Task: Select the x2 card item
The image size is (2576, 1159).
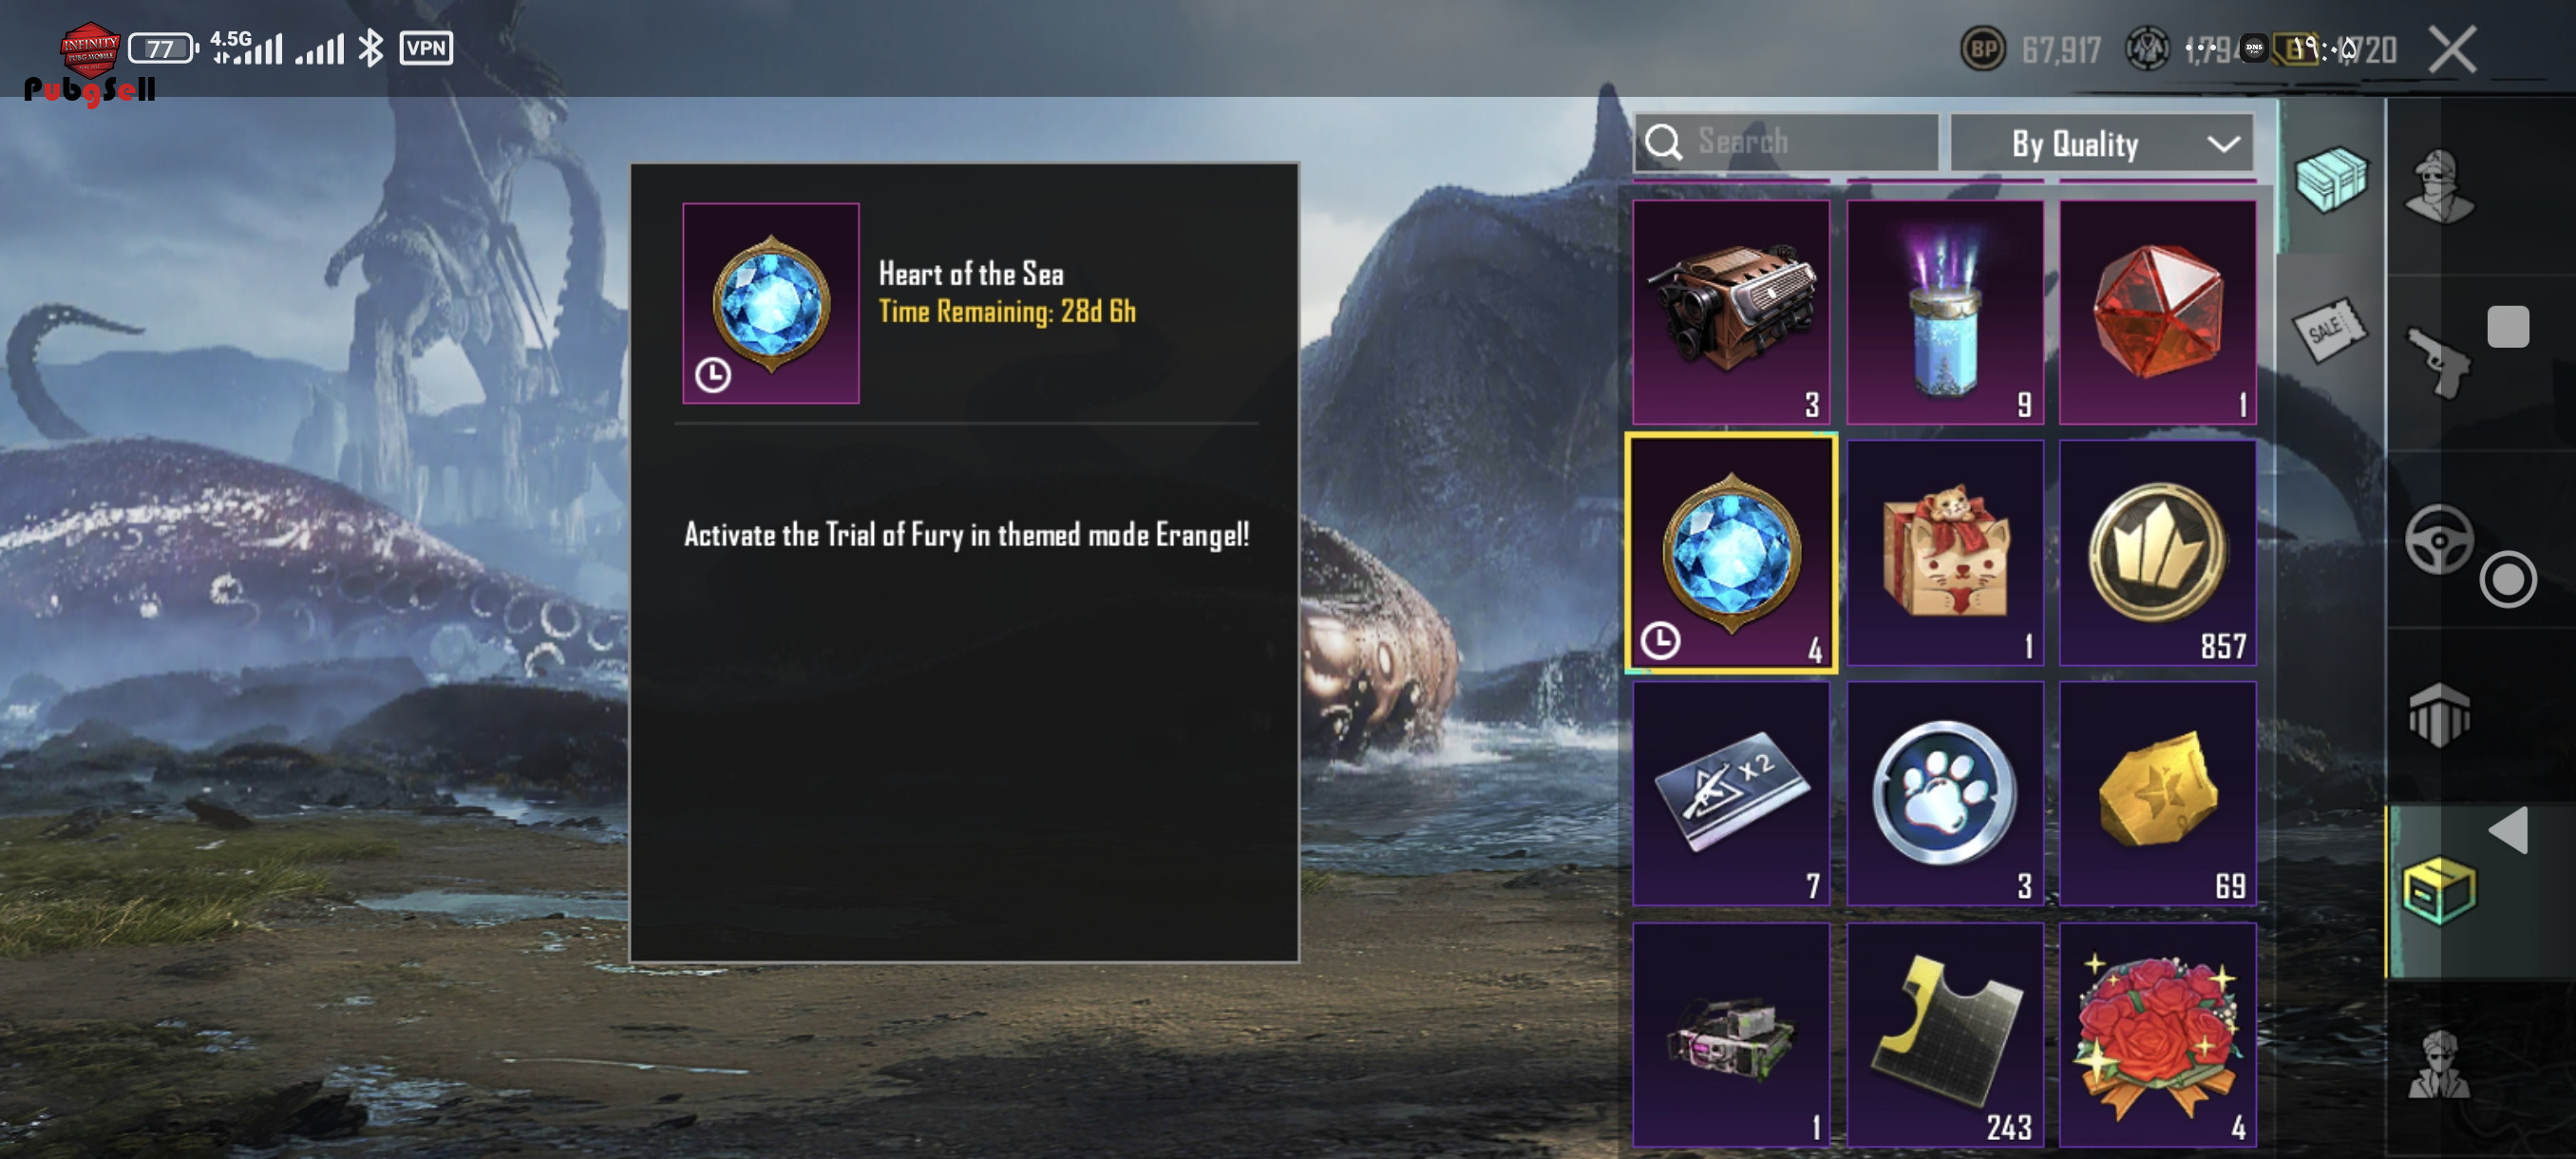Action: pos(1731,794)
